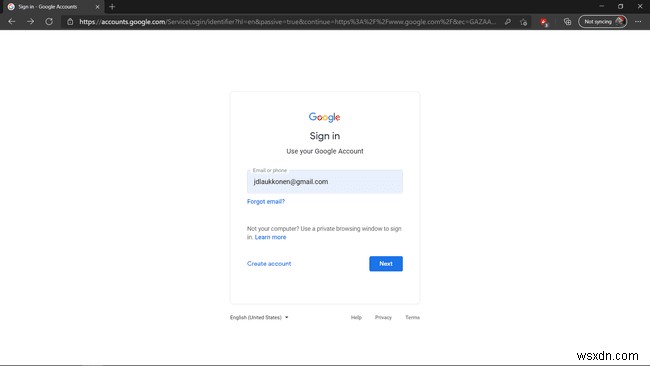Follow the Learn more link
Screen dimensions: 650x366
click(x=270, y=237)
